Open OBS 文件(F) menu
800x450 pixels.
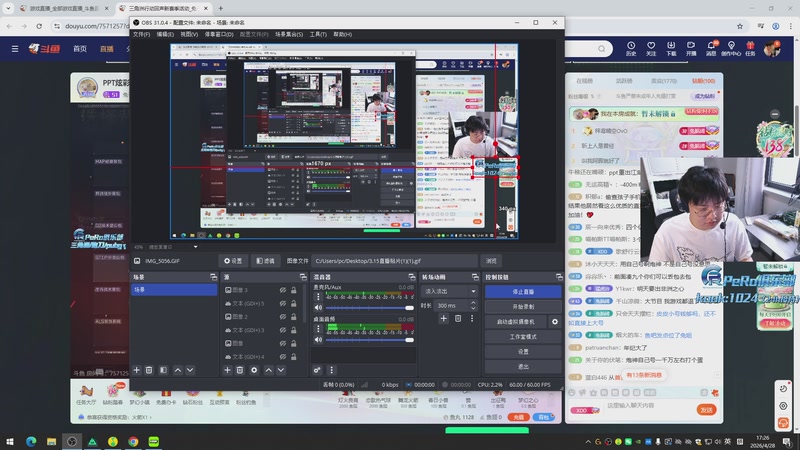(x=141, y=34)
